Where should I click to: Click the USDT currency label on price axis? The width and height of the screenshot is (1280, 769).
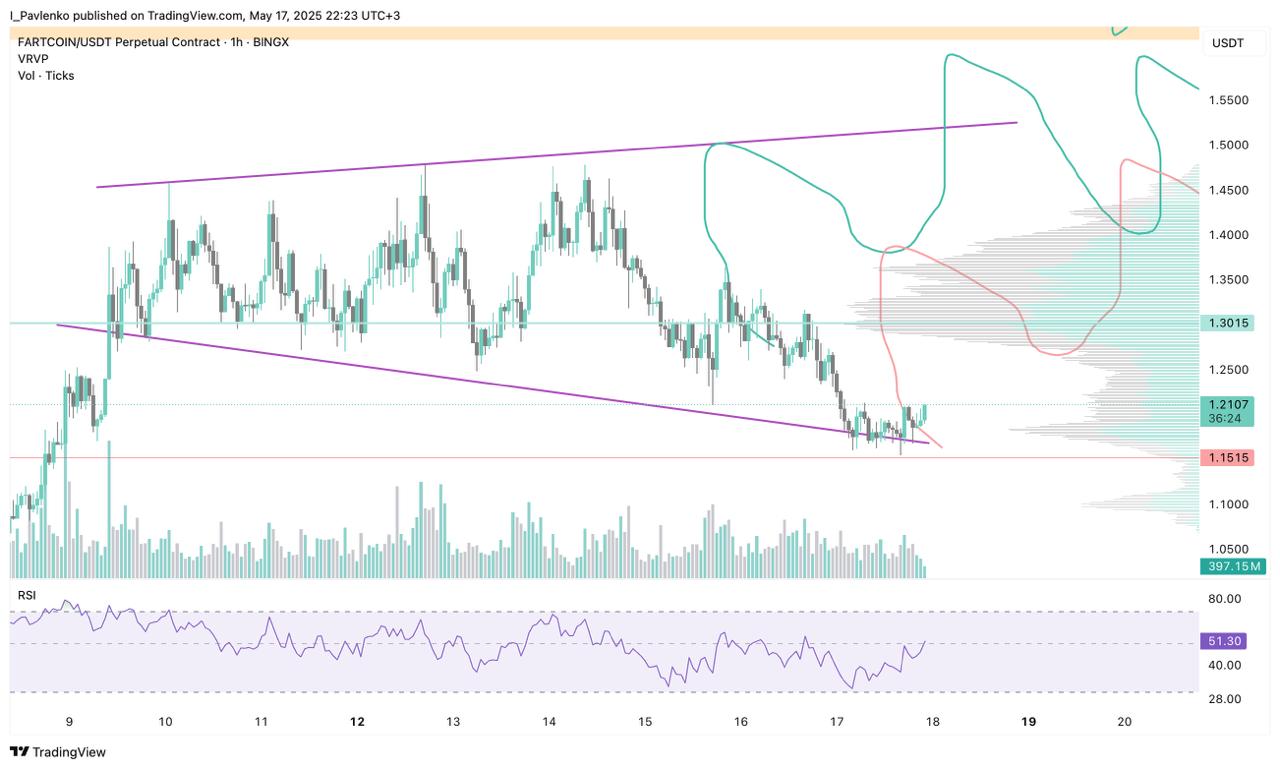[1227, 43]
